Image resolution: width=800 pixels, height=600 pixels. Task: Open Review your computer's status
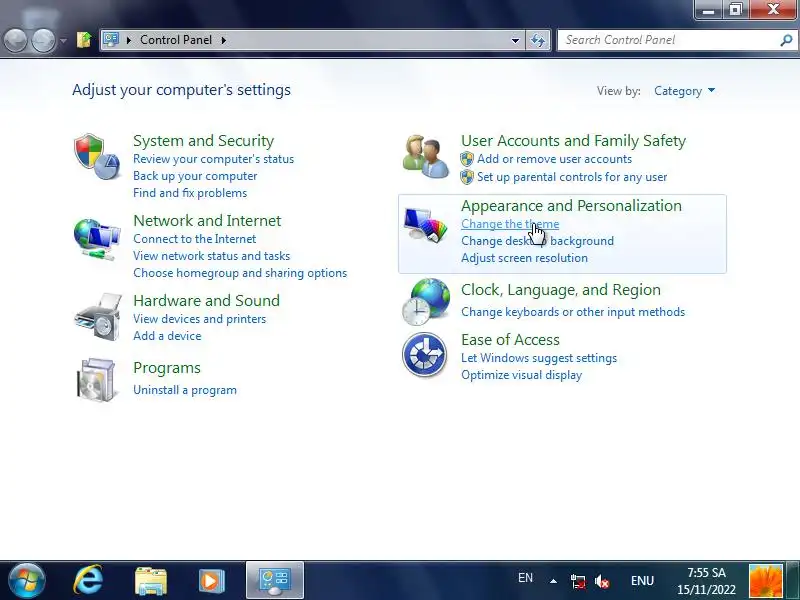coord(213,159)
